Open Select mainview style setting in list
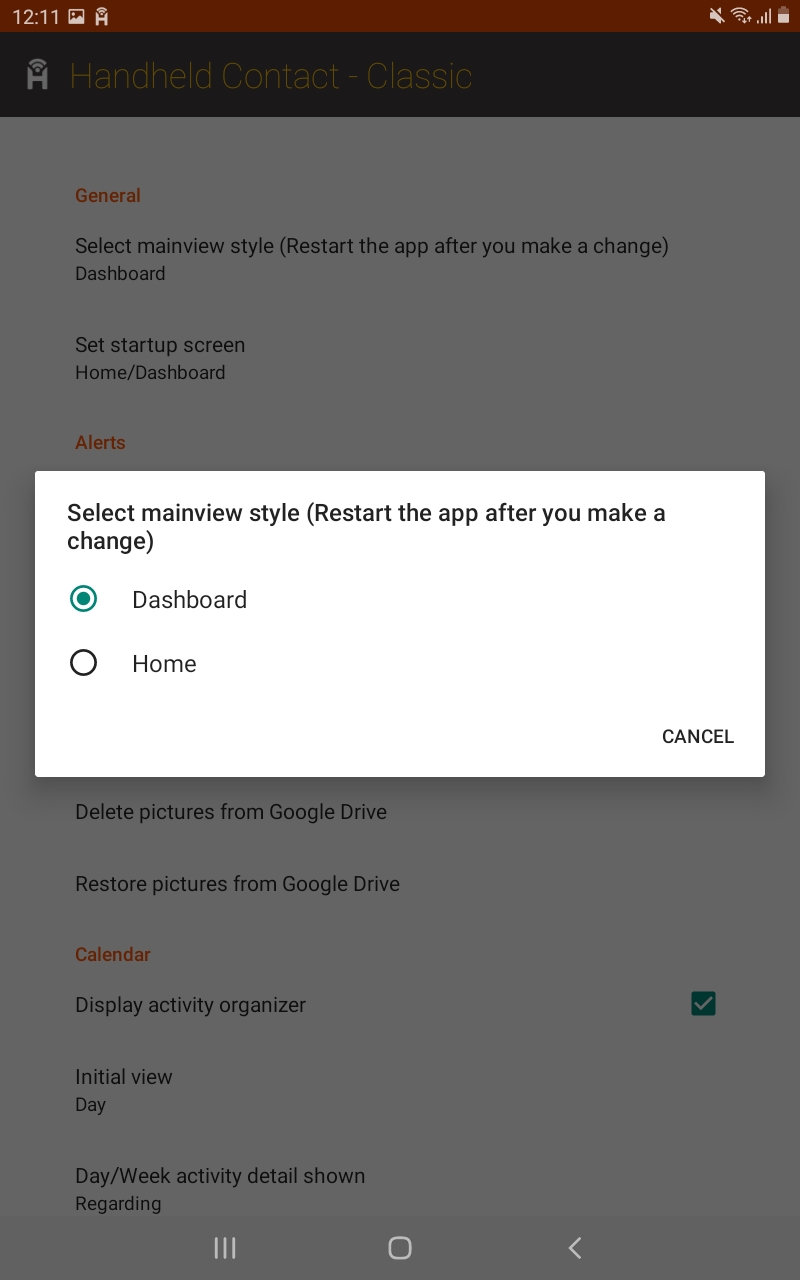Image resolution: width=800 pixels, height=1280 pixels. pyautogui.click(x=400, y=259)
